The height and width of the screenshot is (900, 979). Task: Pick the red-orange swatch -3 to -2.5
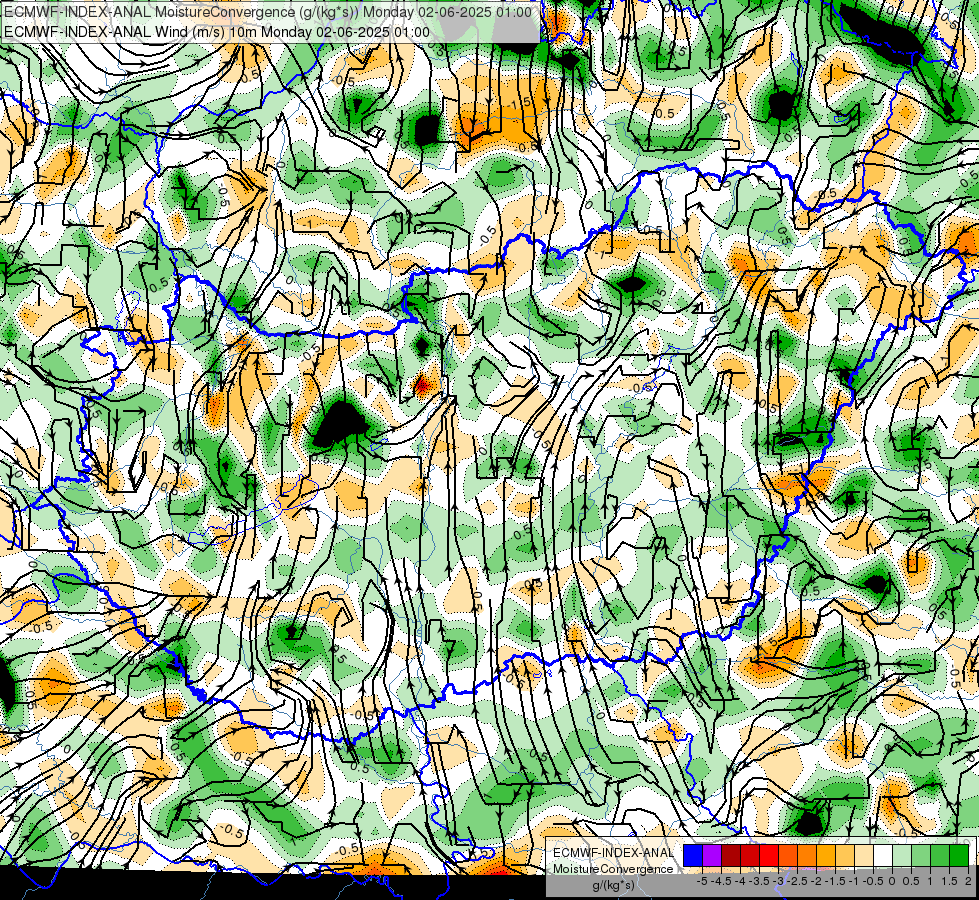[x=788, y=855]
